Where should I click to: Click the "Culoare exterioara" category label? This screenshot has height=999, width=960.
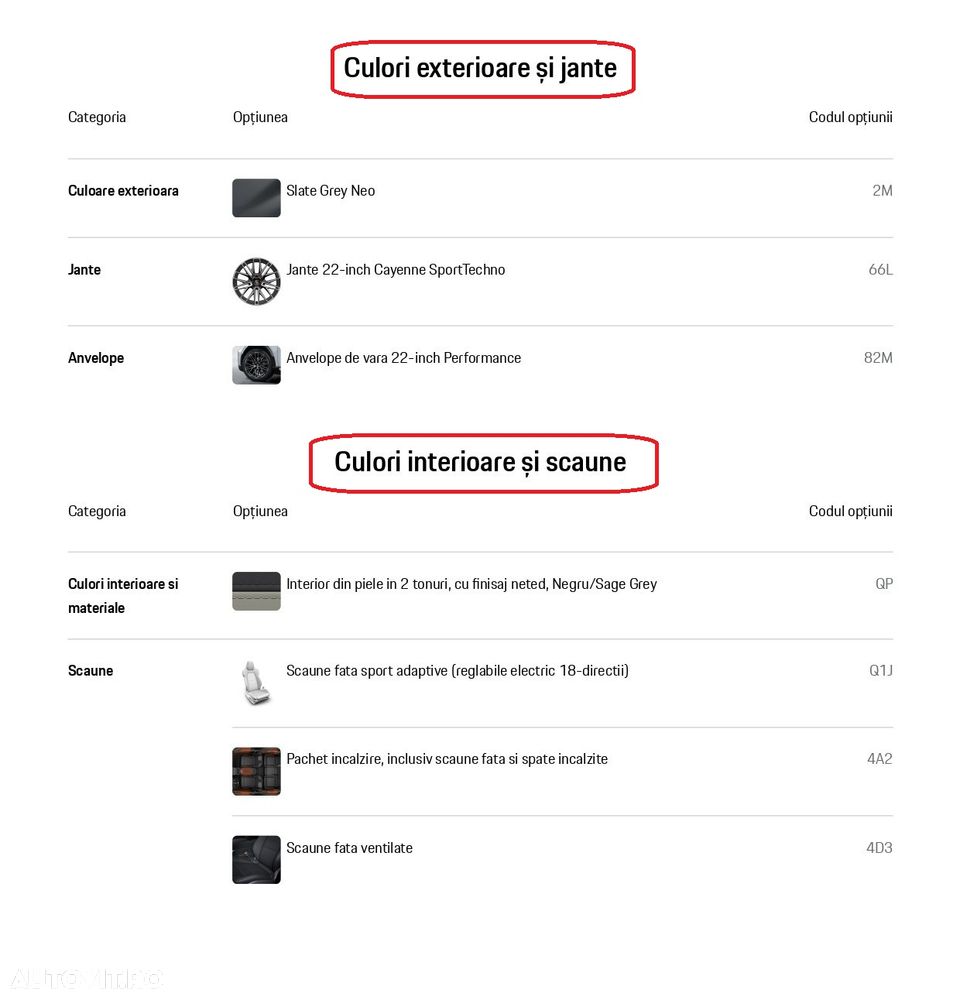click(123, 191)
